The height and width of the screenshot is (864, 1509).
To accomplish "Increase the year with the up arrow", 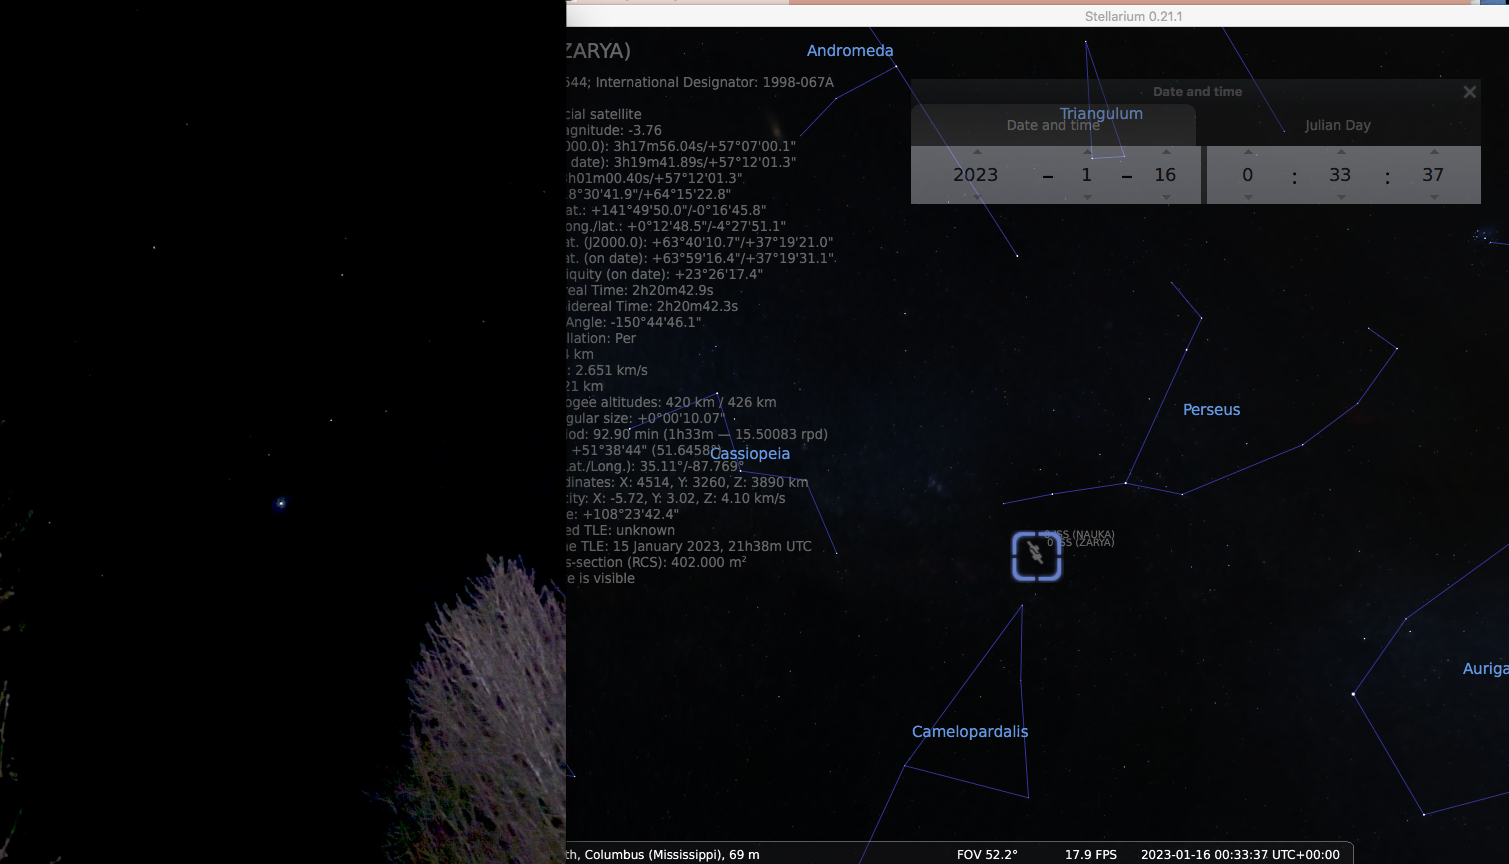I will (977, 152).
